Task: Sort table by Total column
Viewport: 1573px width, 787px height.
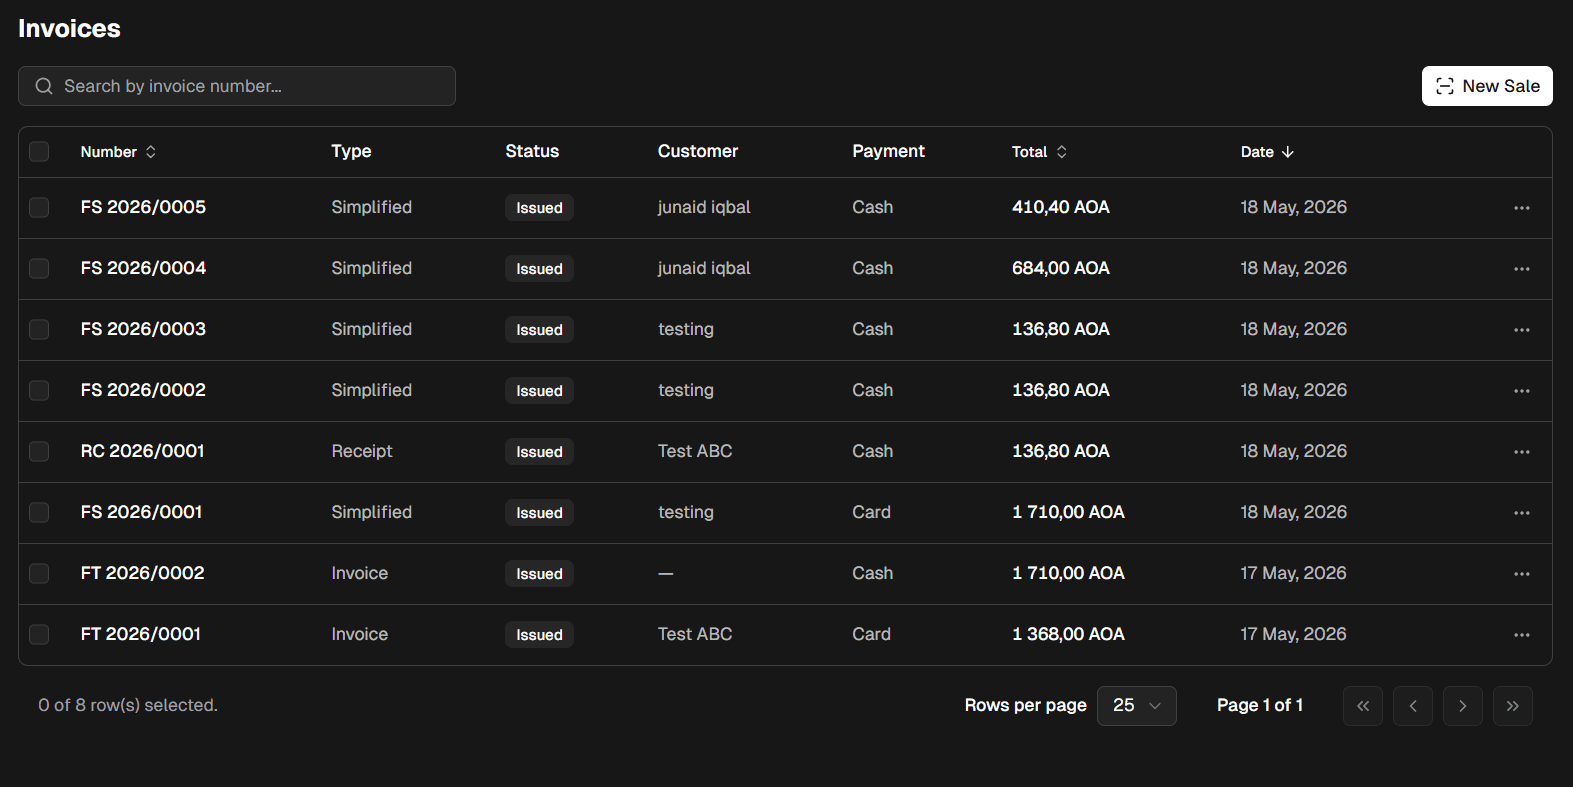Action: (x=1039, y=152)
